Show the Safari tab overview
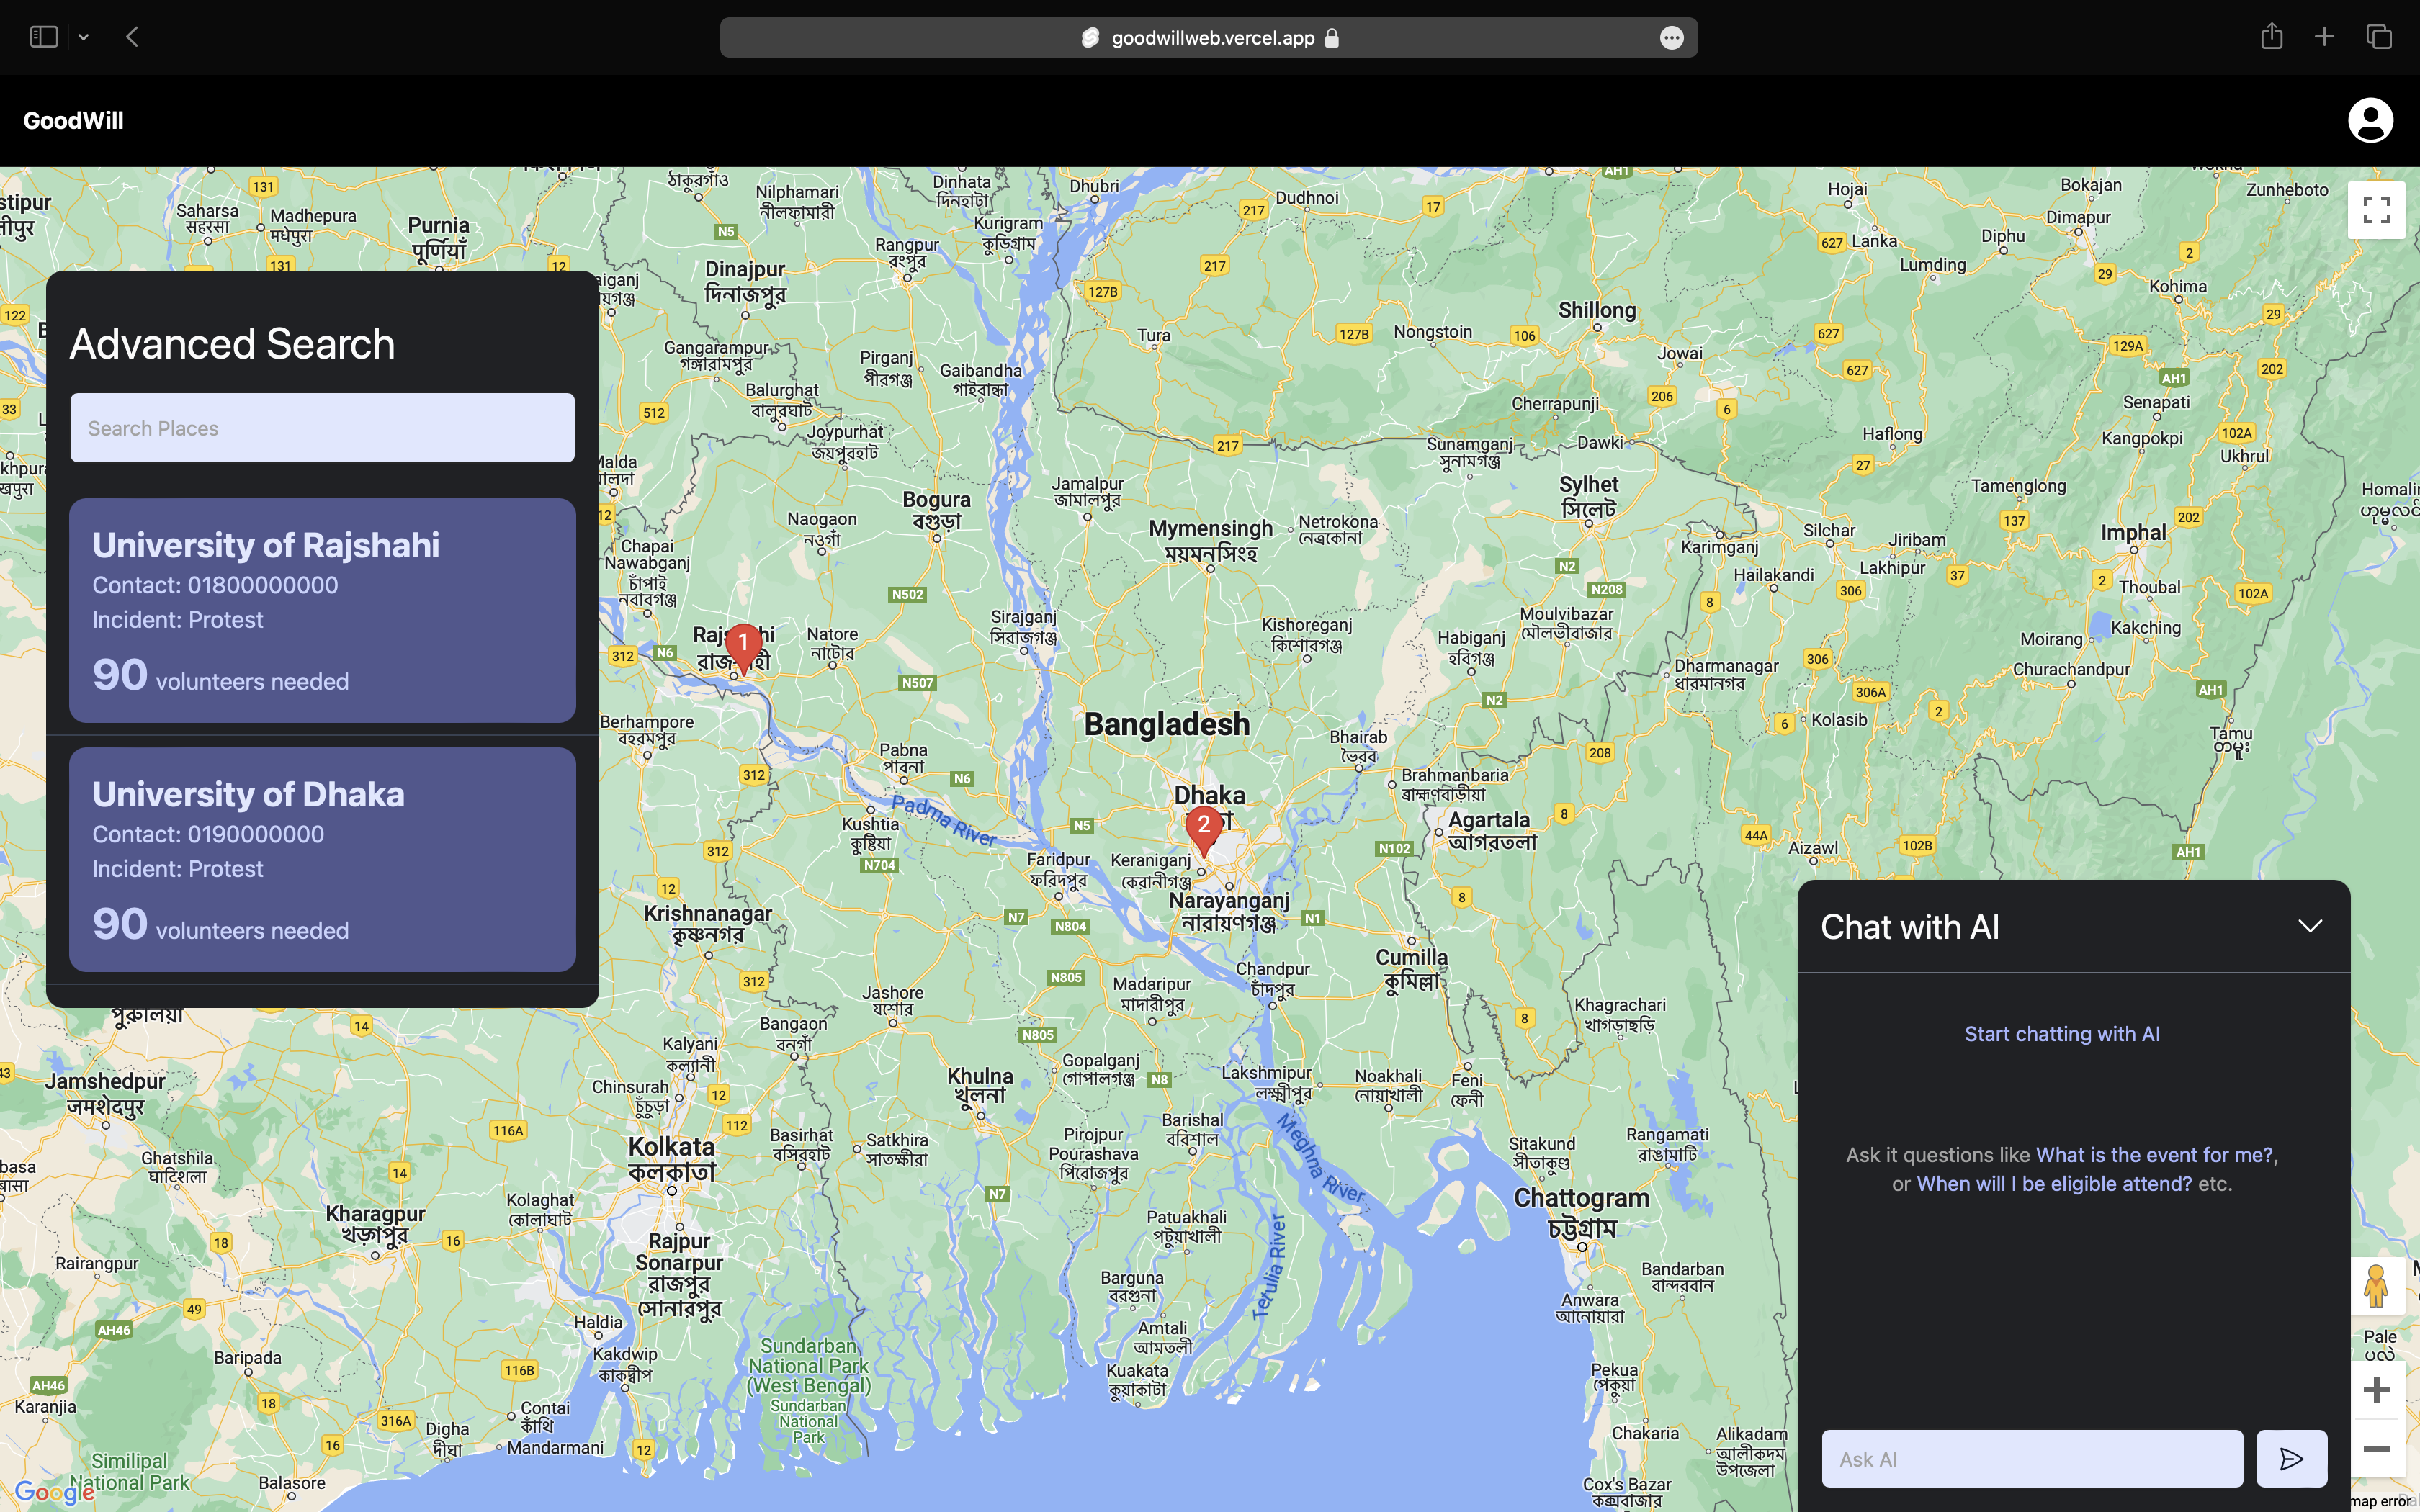The height and width of the screenshot is (1512, 2420). pyautogui.click(x=2378, y=37)
